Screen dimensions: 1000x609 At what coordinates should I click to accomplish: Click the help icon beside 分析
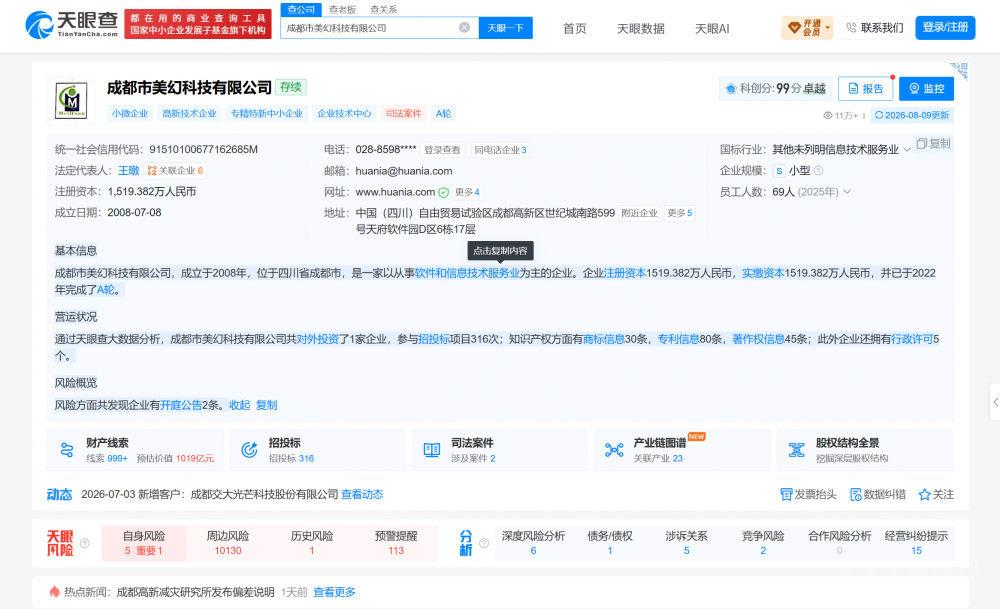484,543
